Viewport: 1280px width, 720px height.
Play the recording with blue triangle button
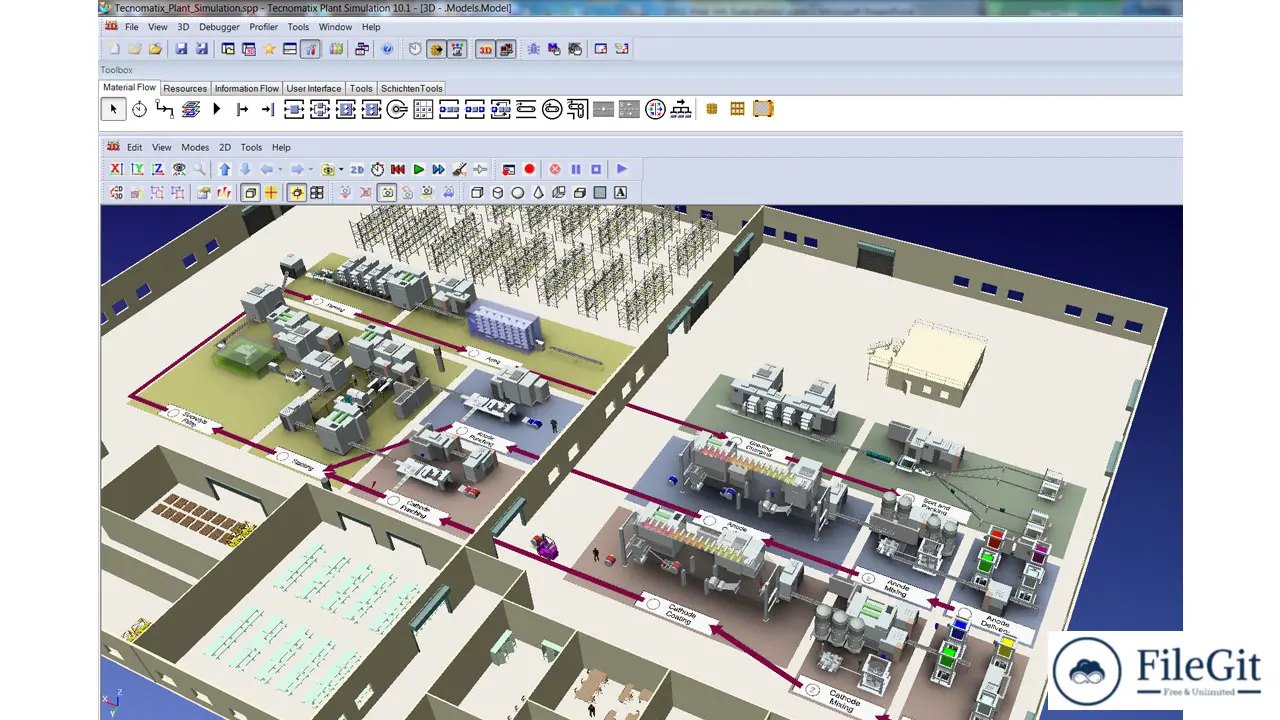(622, 170)
